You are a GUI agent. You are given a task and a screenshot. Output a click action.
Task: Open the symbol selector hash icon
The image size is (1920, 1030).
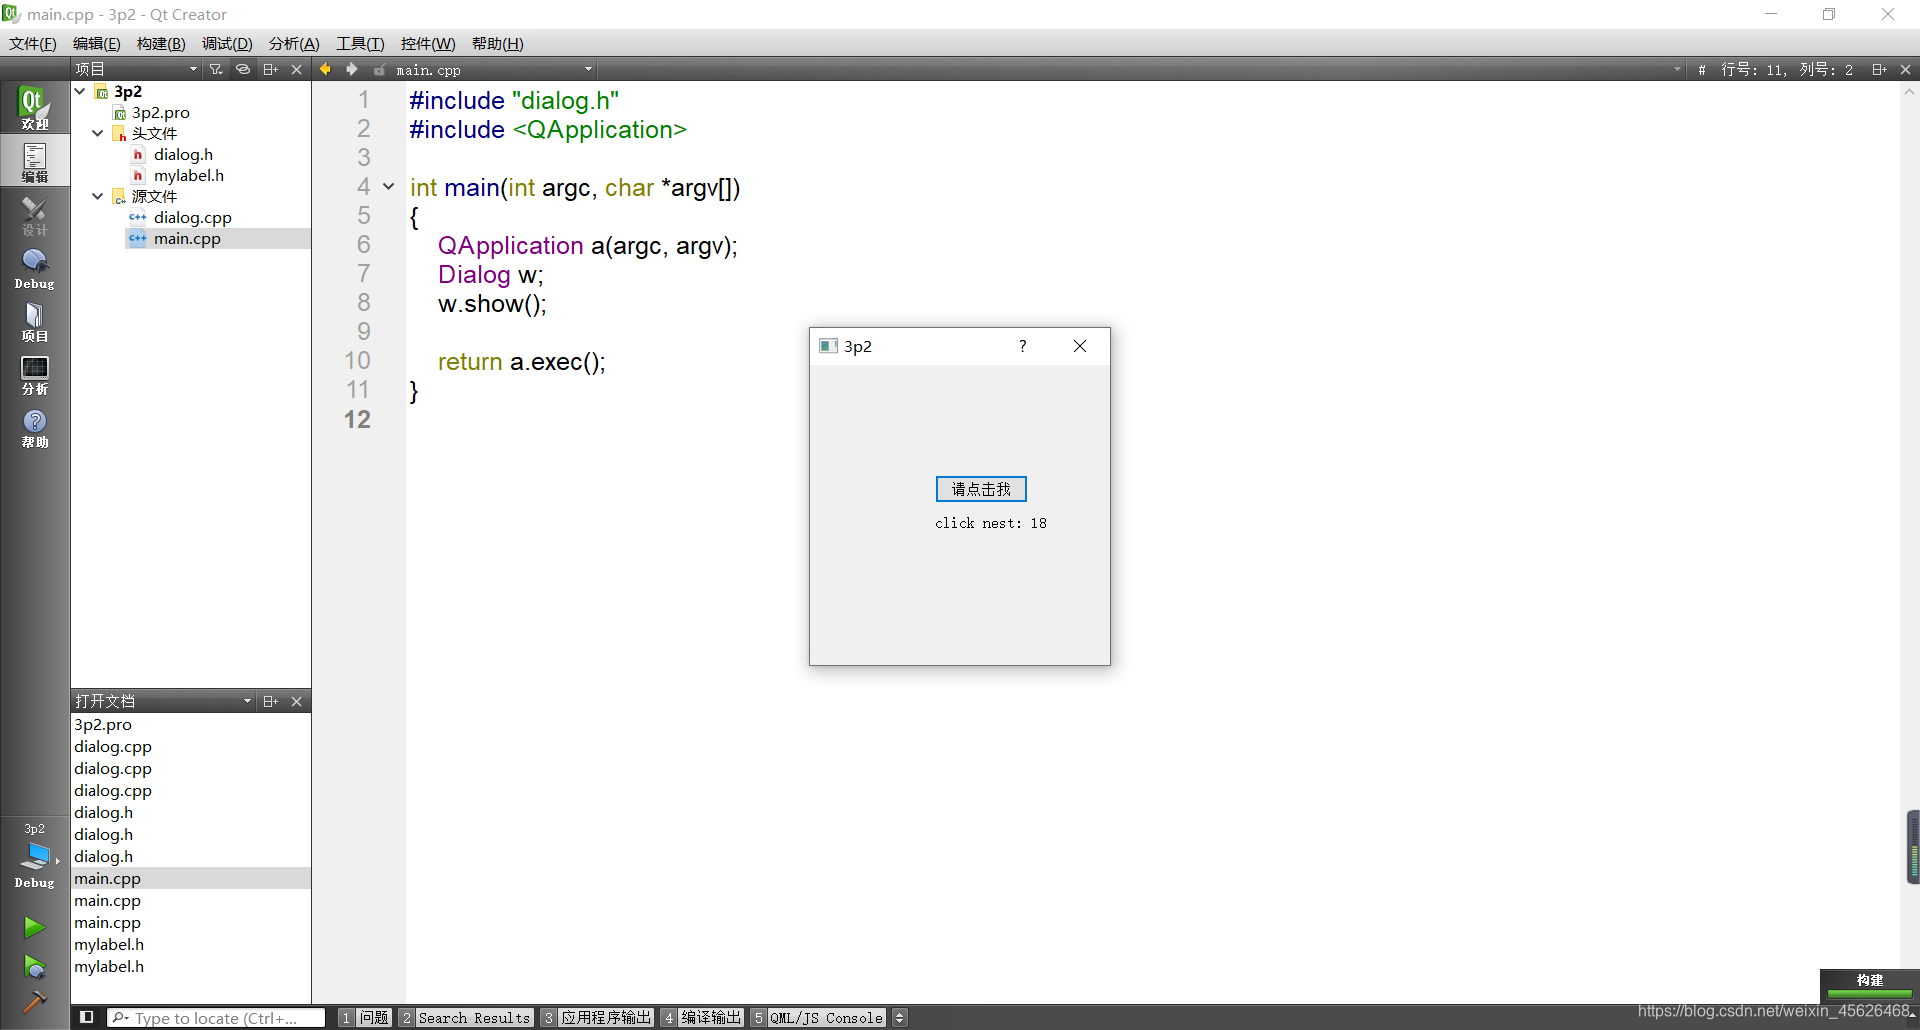coord(1701,70)
